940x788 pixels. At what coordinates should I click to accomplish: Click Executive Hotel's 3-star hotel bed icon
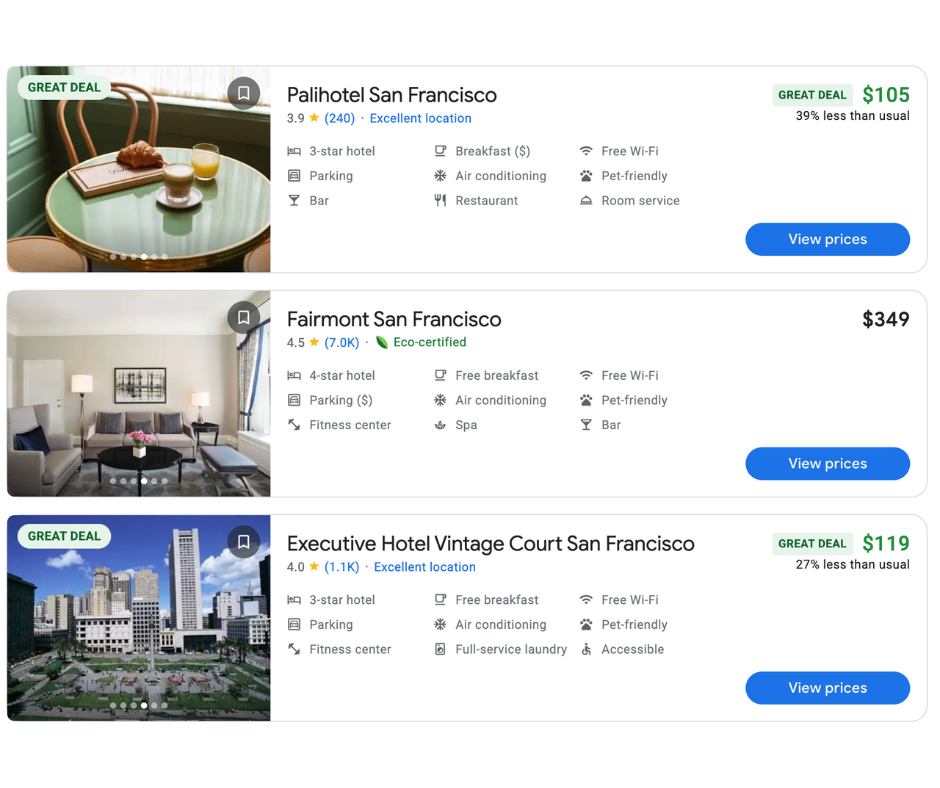coord(294,600)
